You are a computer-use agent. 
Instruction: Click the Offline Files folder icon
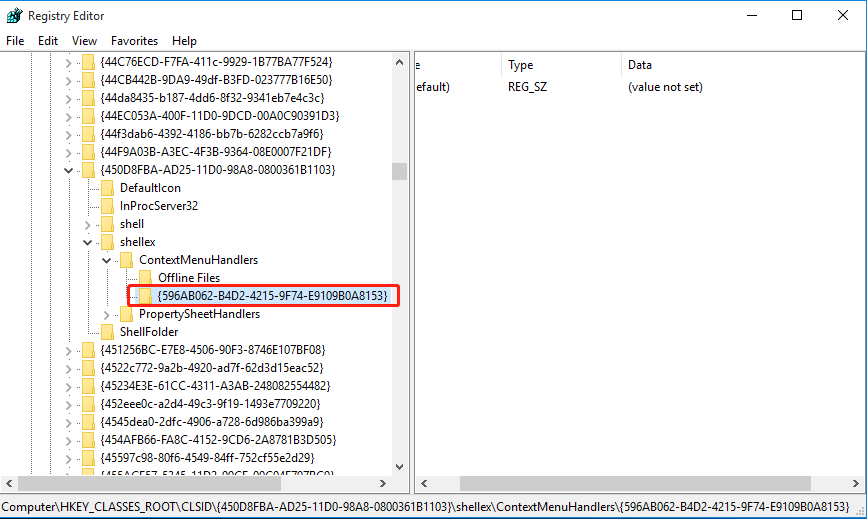145,278
